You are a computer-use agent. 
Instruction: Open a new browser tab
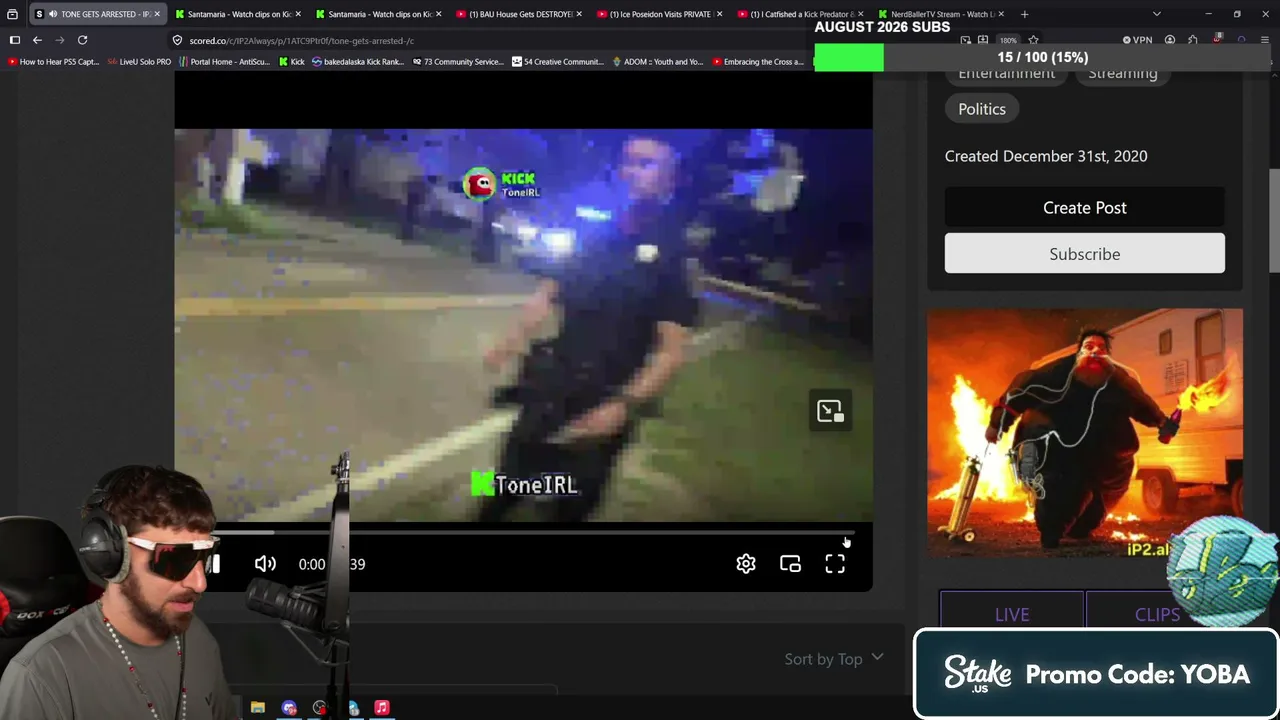tap(1024, 14)
